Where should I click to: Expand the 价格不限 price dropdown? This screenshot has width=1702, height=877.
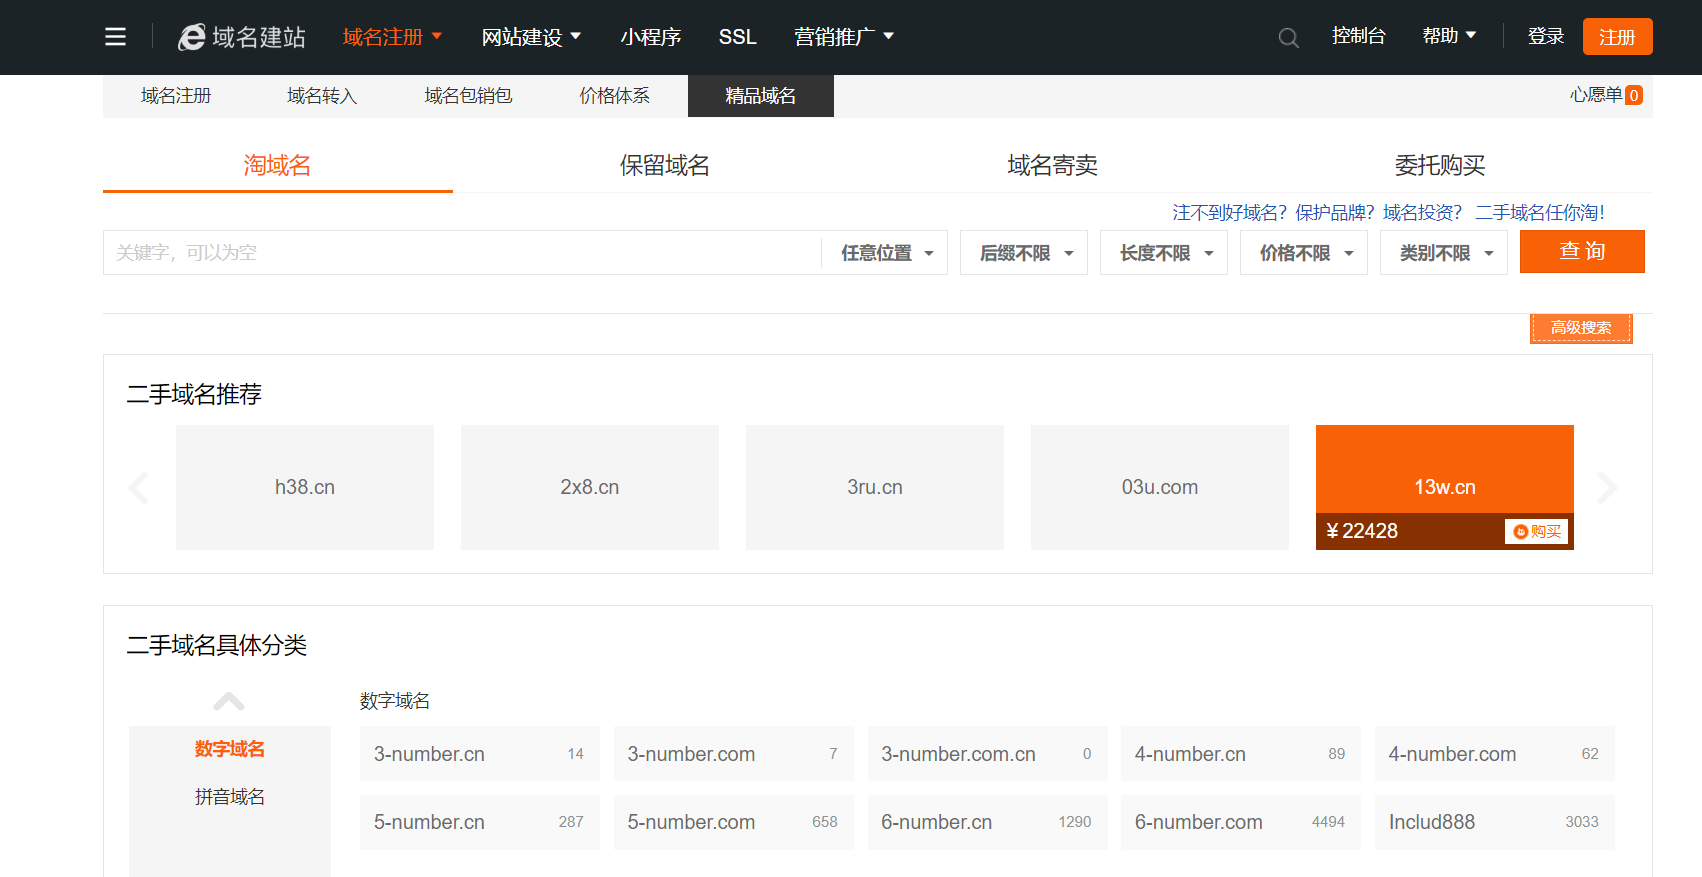[x=1304, y=253]
